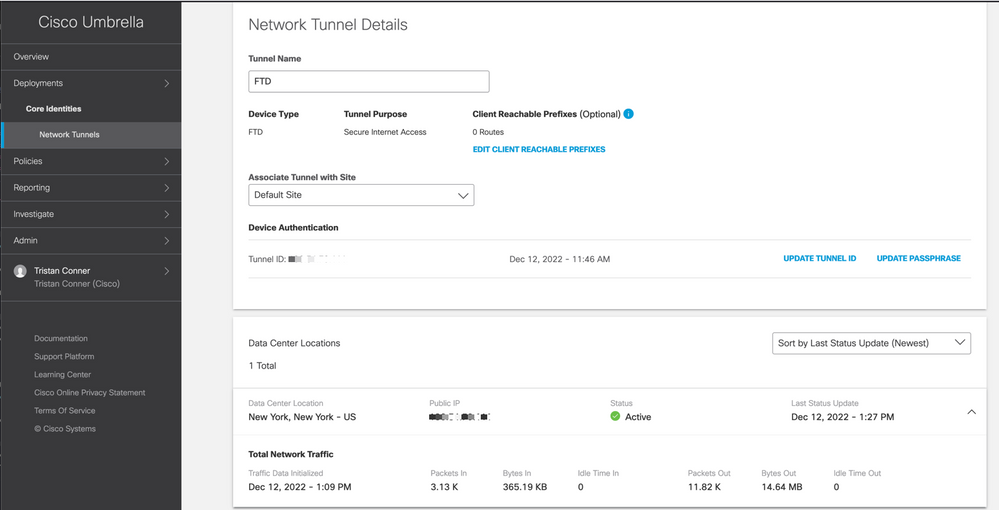
Task: Click the '0 Routes' text
Action: [488, 132]
